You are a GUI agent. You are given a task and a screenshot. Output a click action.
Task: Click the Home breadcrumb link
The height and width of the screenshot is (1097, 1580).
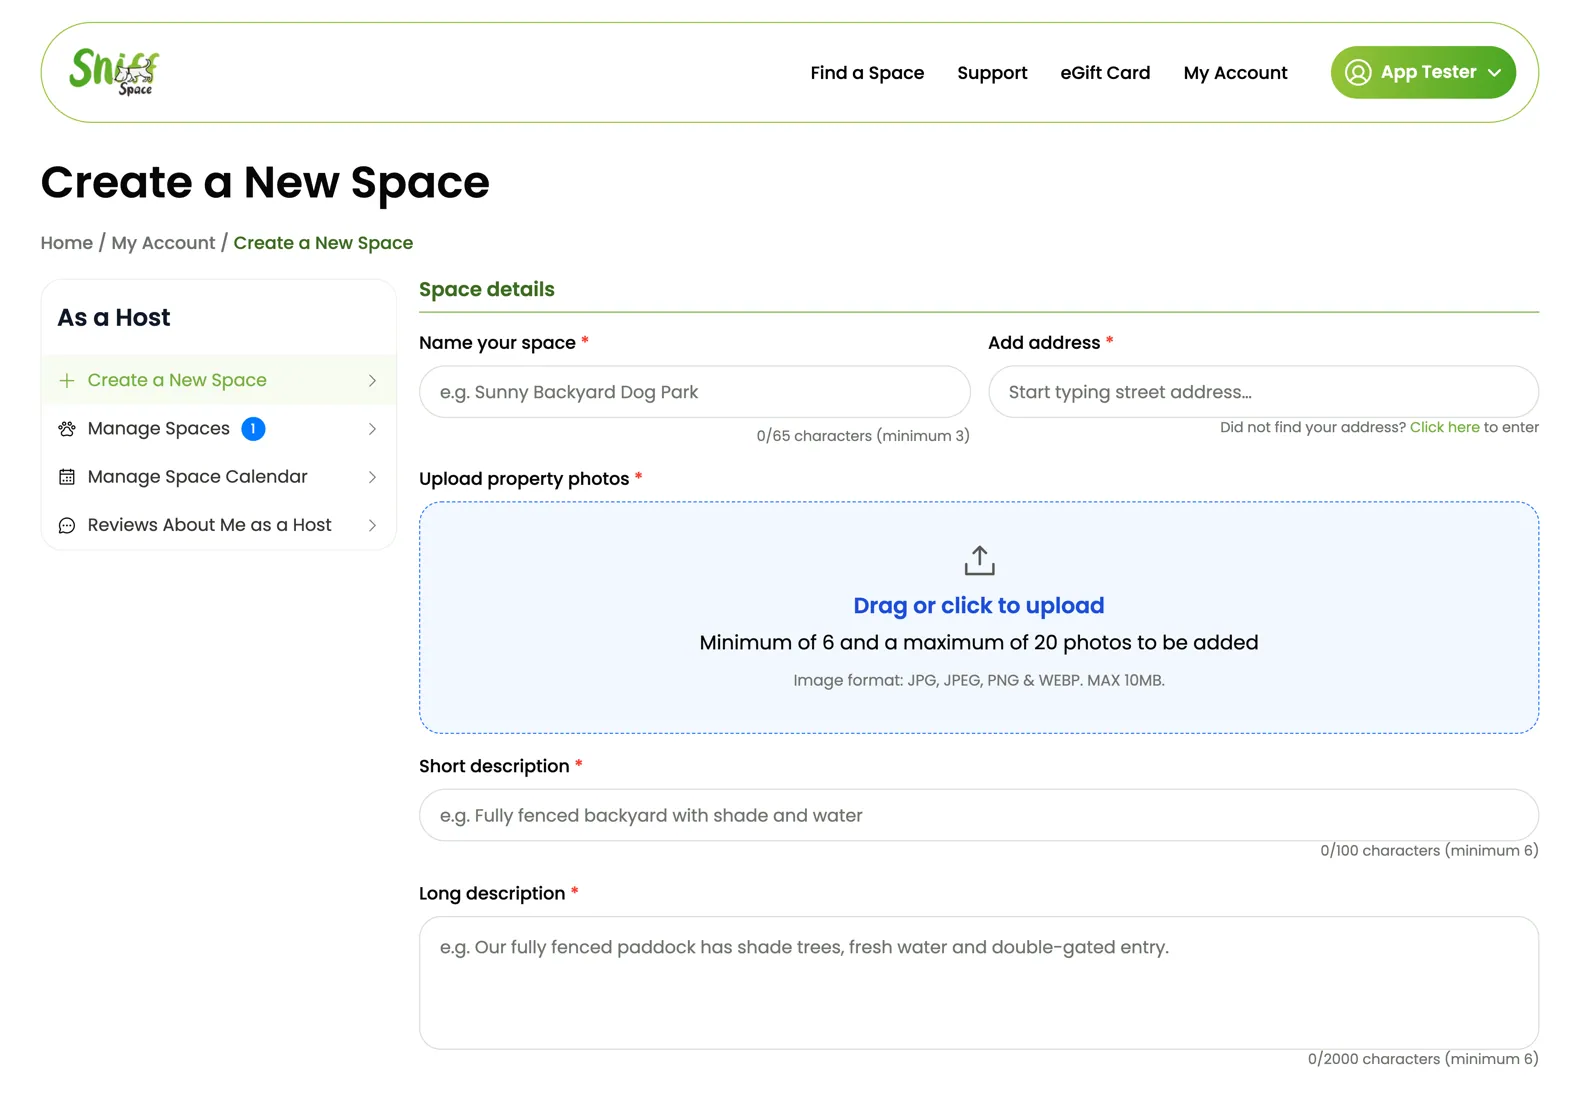tap(67, 243)
